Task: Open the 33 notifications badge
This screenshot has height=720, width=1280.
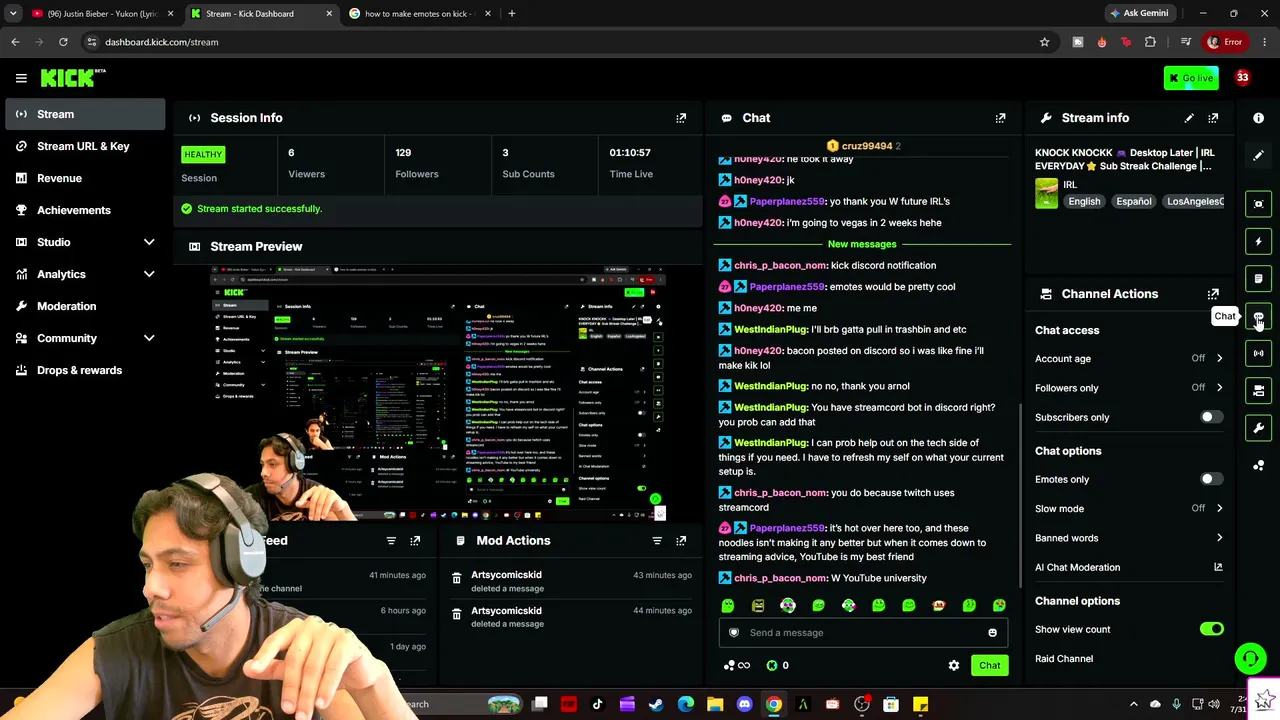Action: 1242,78
